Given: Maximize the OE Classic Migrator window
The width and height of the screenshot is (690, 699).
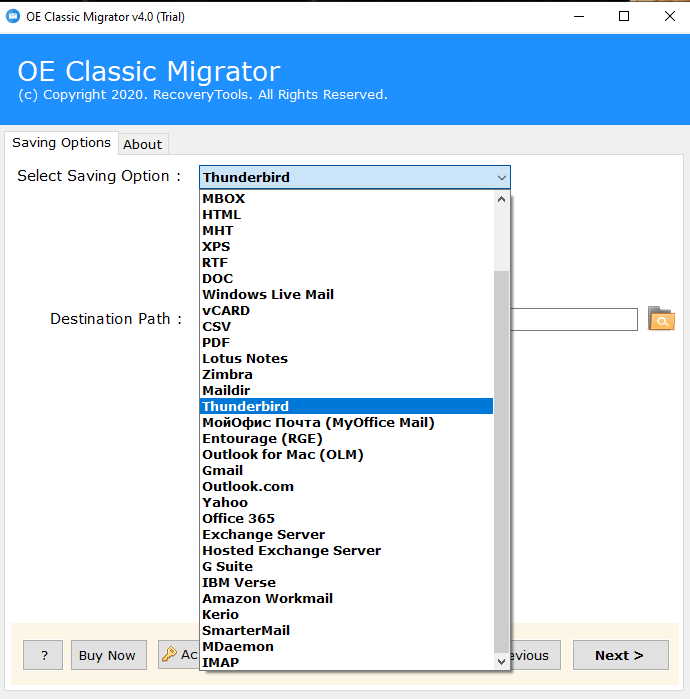Looking at the screenshot, I should click(624, 16).
